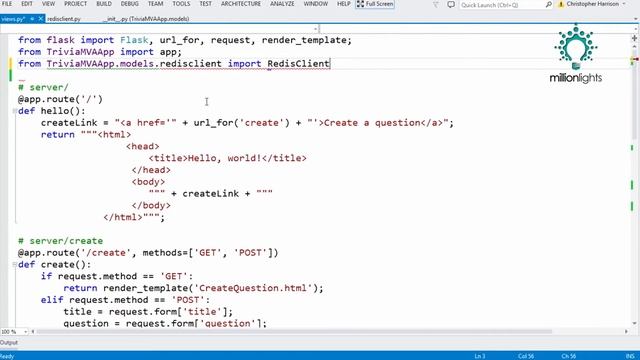Click the account warning icon by Christopher Harrison

coord(561,4)
